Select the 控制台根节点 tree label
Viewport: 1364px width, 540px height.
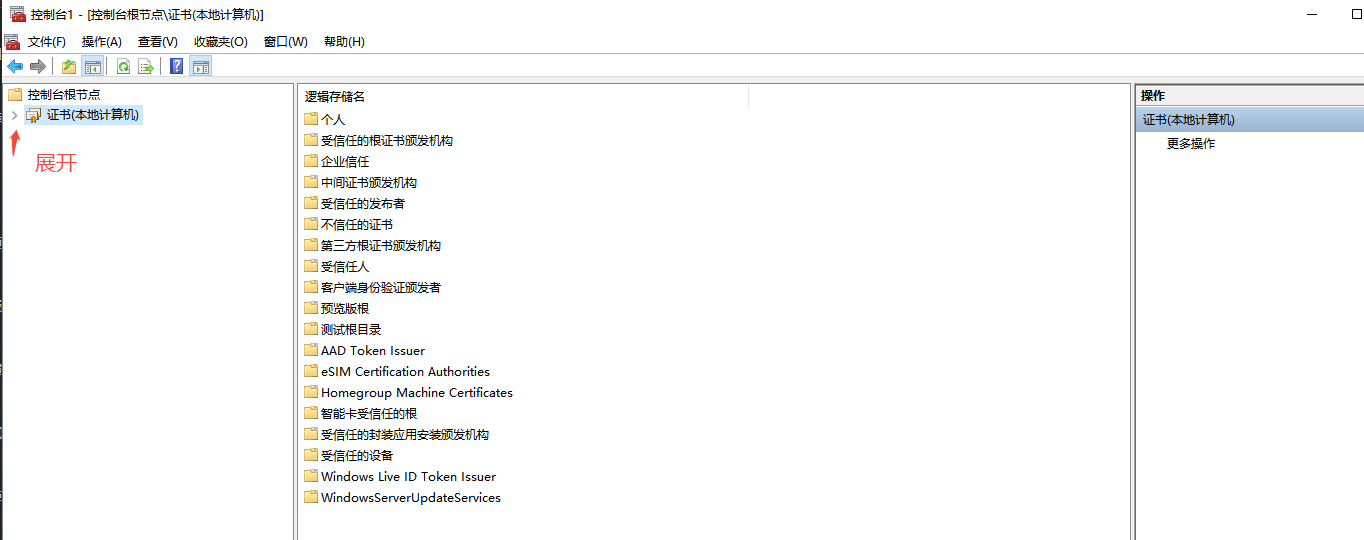[x=64, y=95]
